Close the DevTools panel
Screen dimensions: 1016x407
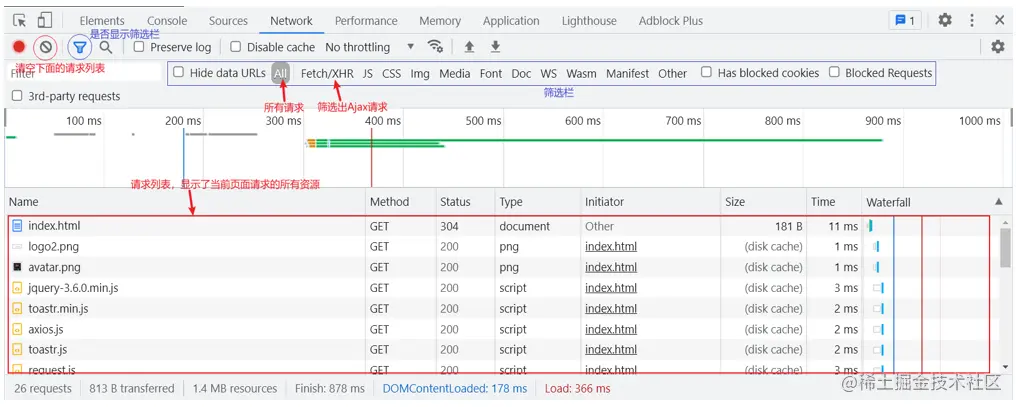(x=999, y=20)
